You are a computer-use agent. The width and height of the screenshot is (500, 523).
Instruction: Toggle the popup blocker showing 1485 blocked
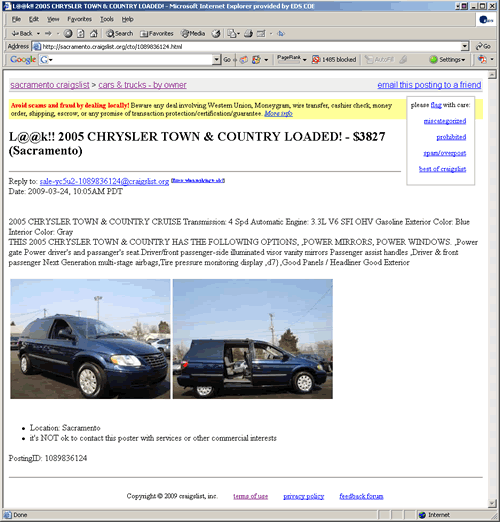pos(334,60)
